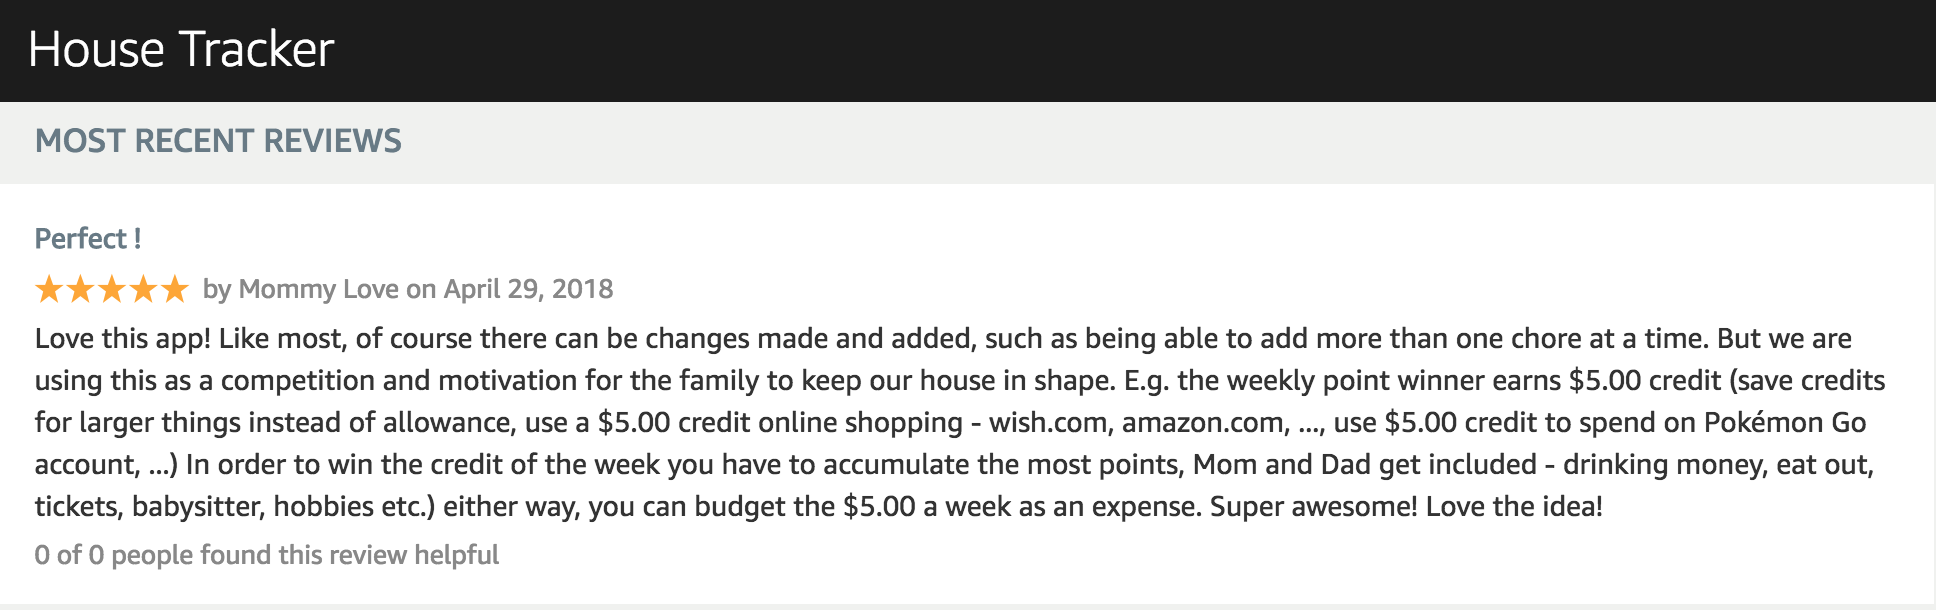
Task: Click the first orange rating star
Action: click(x=48, y=290)
